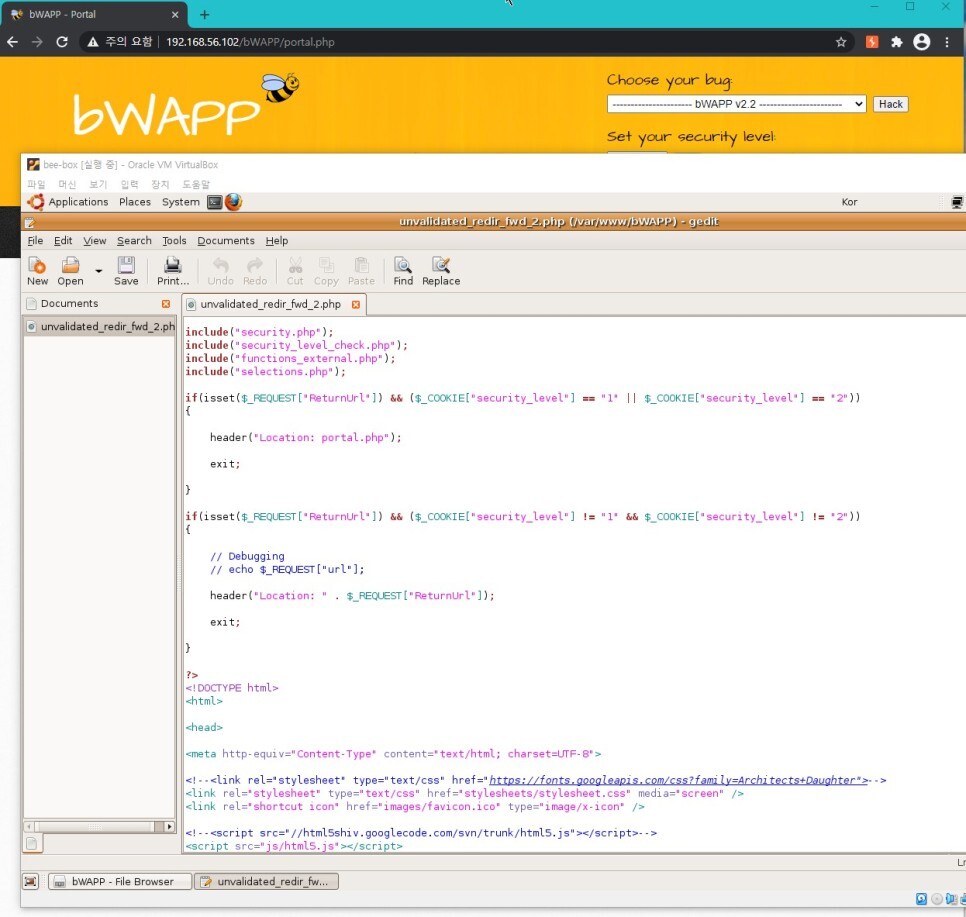The height and width of the screenshot is (917, 966).
Task: Click the Copy toolbar icon
Action: pyautogui.click(x=326, y=271)
